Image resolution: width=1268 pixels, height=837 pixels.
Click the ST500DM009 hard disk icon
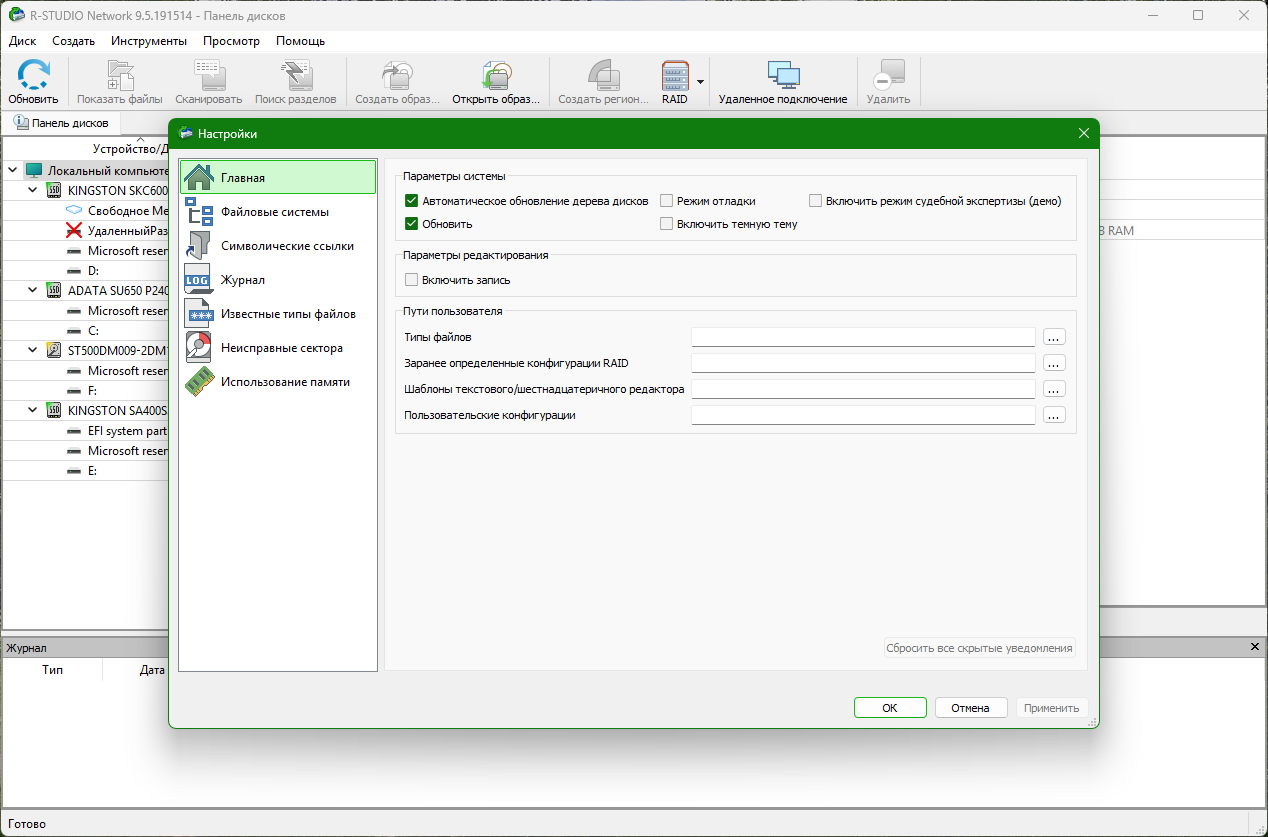[x=54, y=350]
